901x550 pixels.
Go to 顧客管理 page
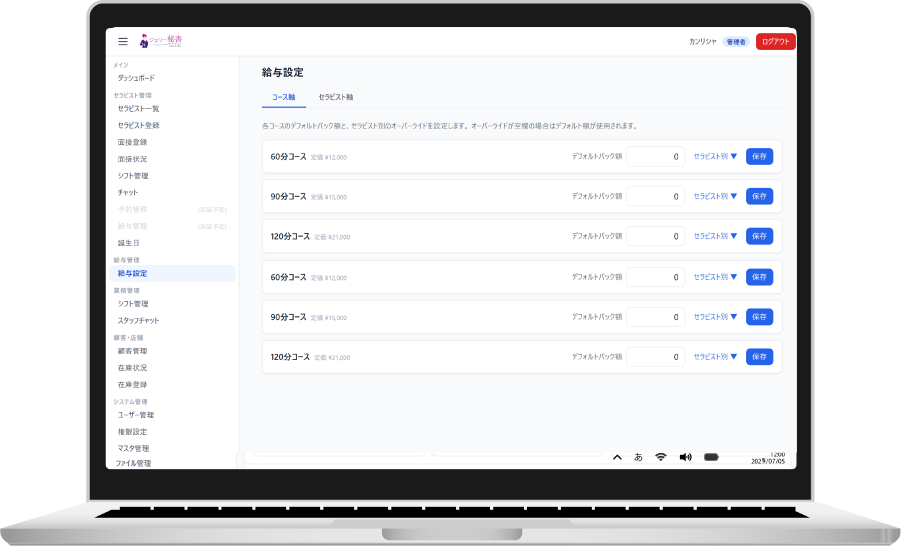coord(132,351)
